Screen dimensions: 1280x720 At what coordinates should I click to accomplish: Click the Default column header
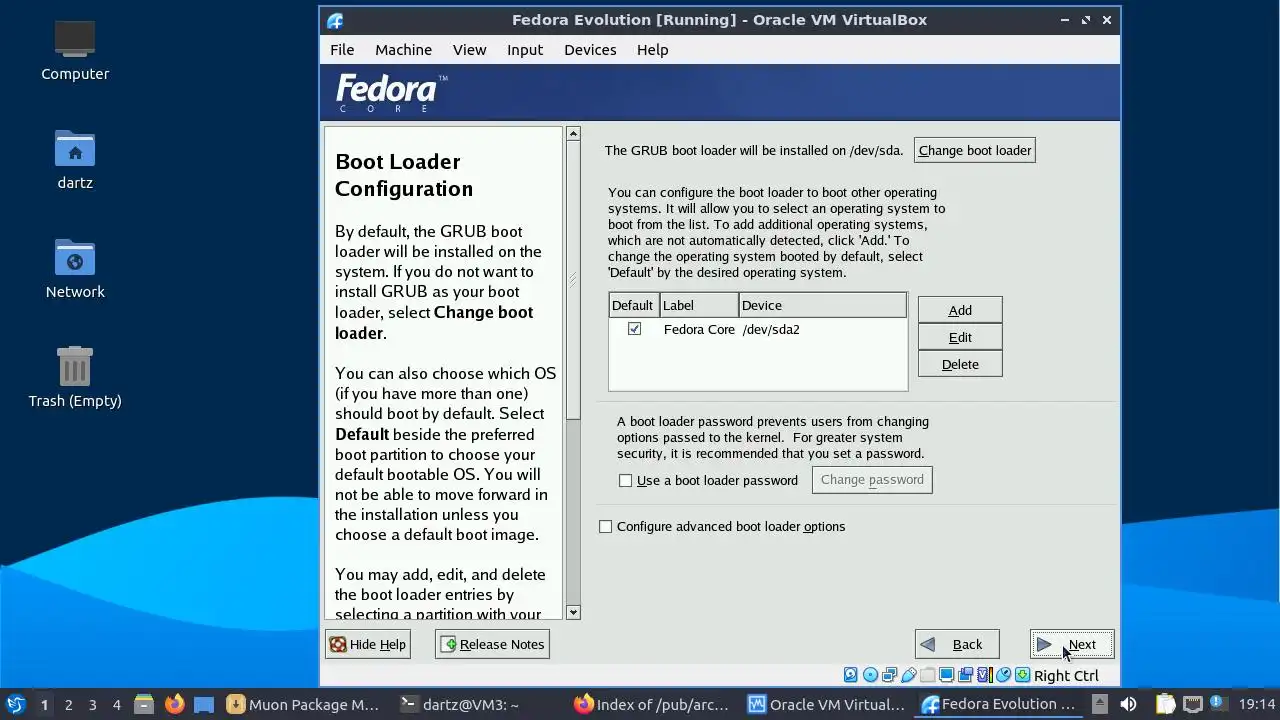[633, 305]
